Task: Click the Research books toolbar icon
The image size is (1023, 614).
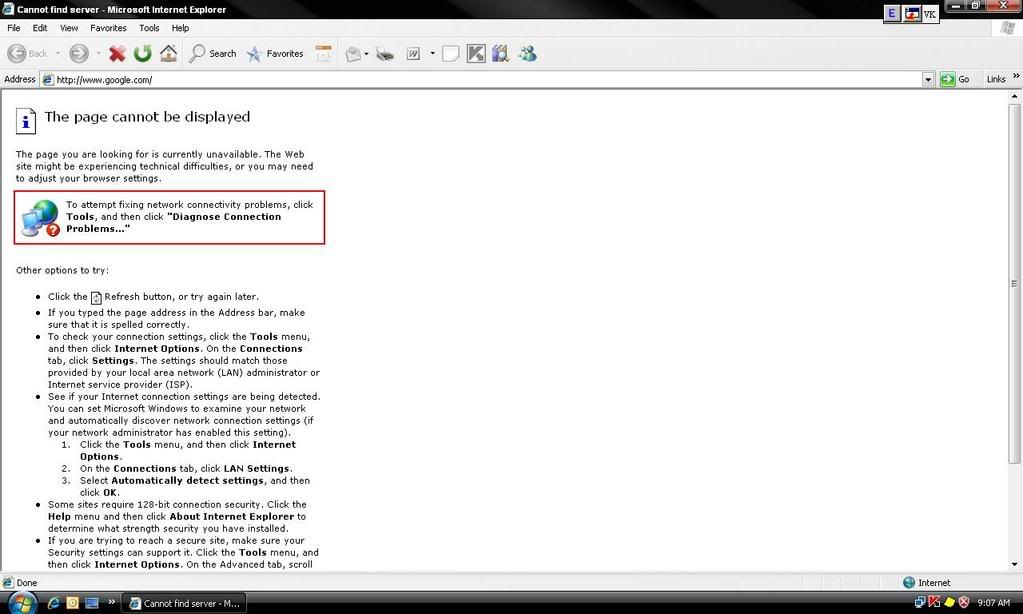Action: 500,54
